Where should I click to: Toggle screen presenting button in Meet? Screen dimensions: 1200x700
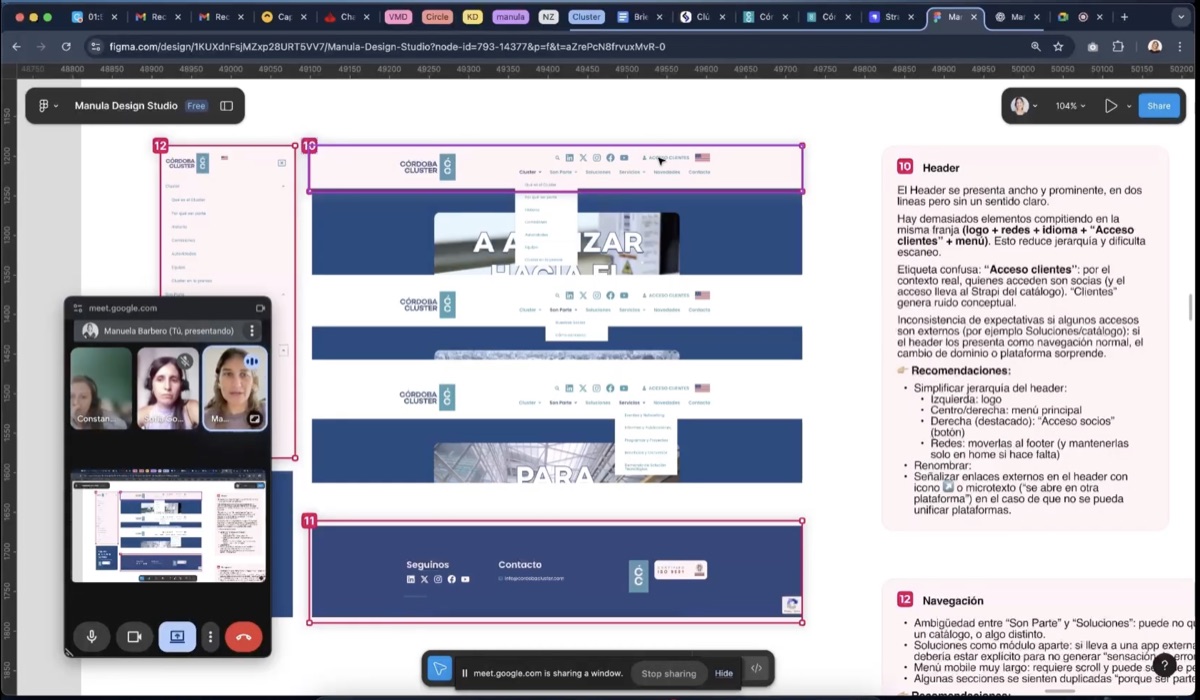(x=177, y=637)
